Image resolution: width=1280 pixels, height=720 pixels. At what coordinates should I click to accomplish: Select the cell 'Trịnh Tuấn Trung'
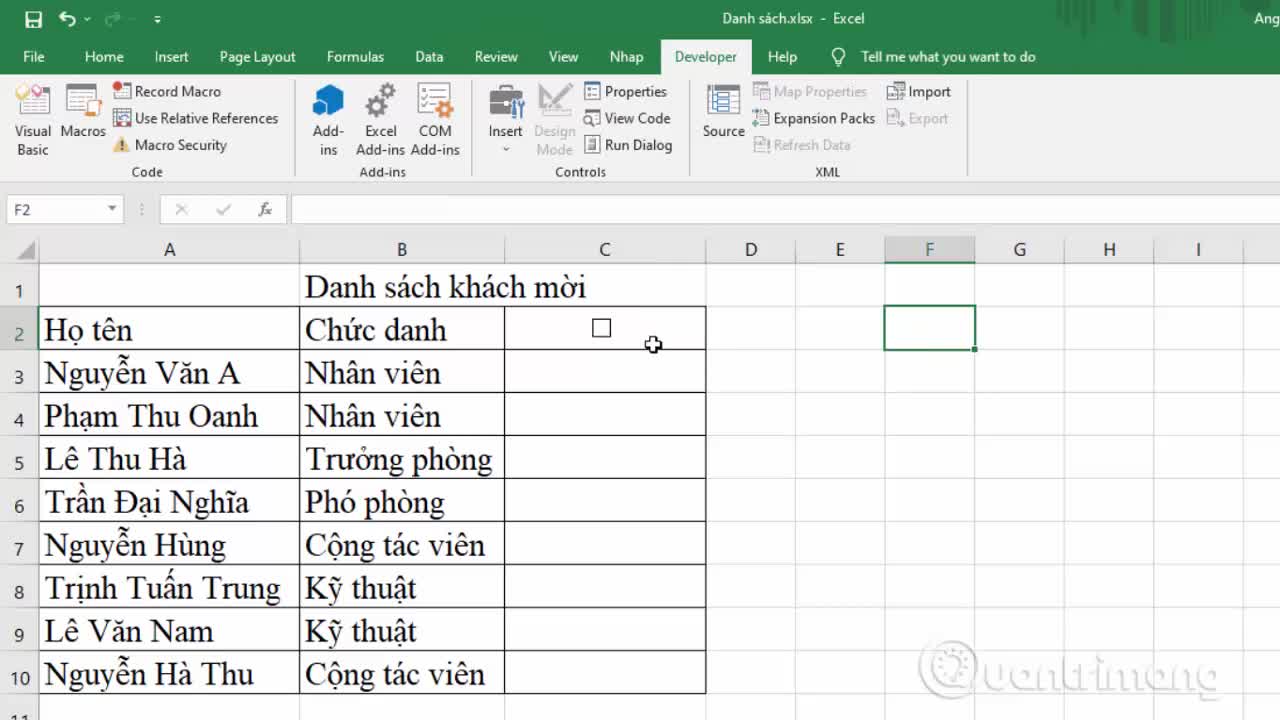click(169, 587)
